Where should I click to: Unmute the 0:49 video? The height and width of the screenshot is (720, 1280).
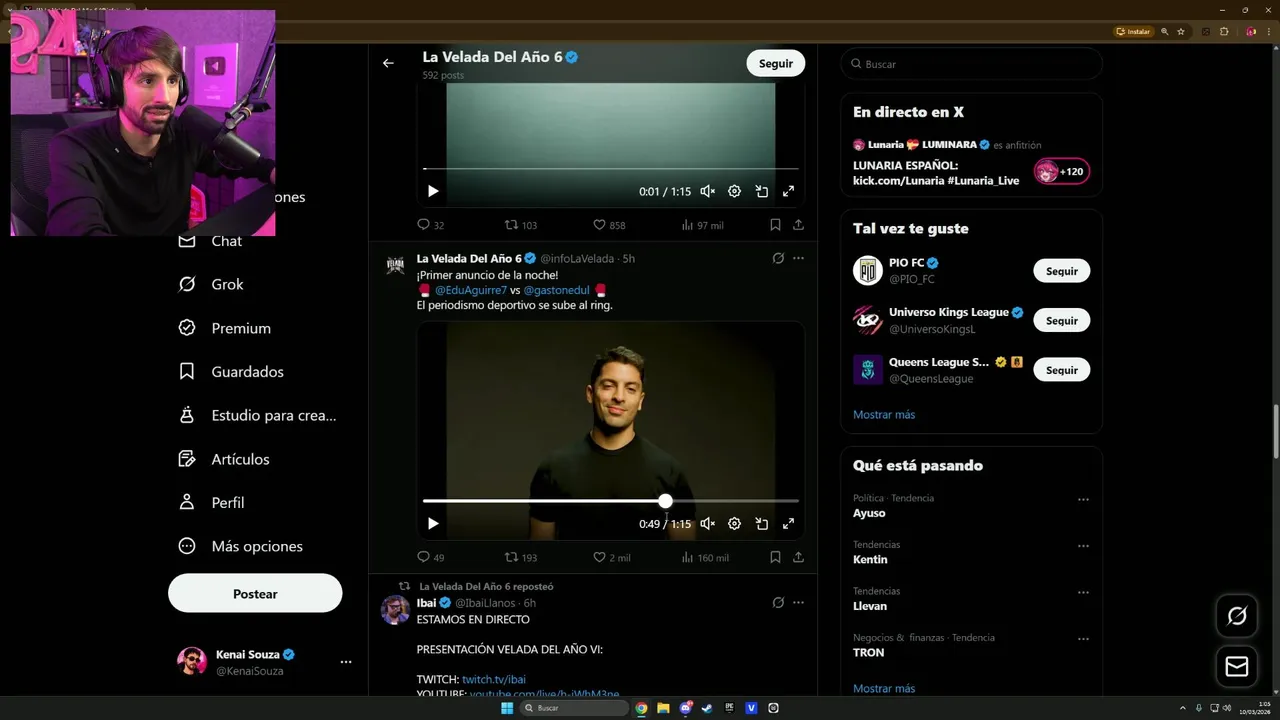coord(707,523)
